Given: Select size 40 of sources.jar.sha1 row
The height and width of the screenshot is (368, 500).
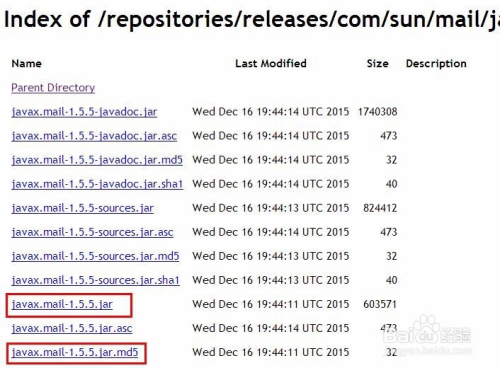Looking at the screenshot, I should point(392,280).
